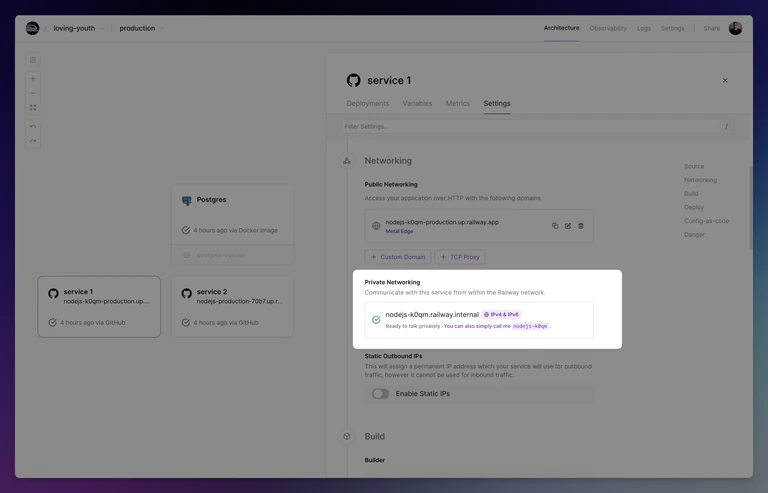The width and height of the screenshot is (768, 493).
Task: Click the service 2 GitHub icon
Action: click(x=187, y=293)
